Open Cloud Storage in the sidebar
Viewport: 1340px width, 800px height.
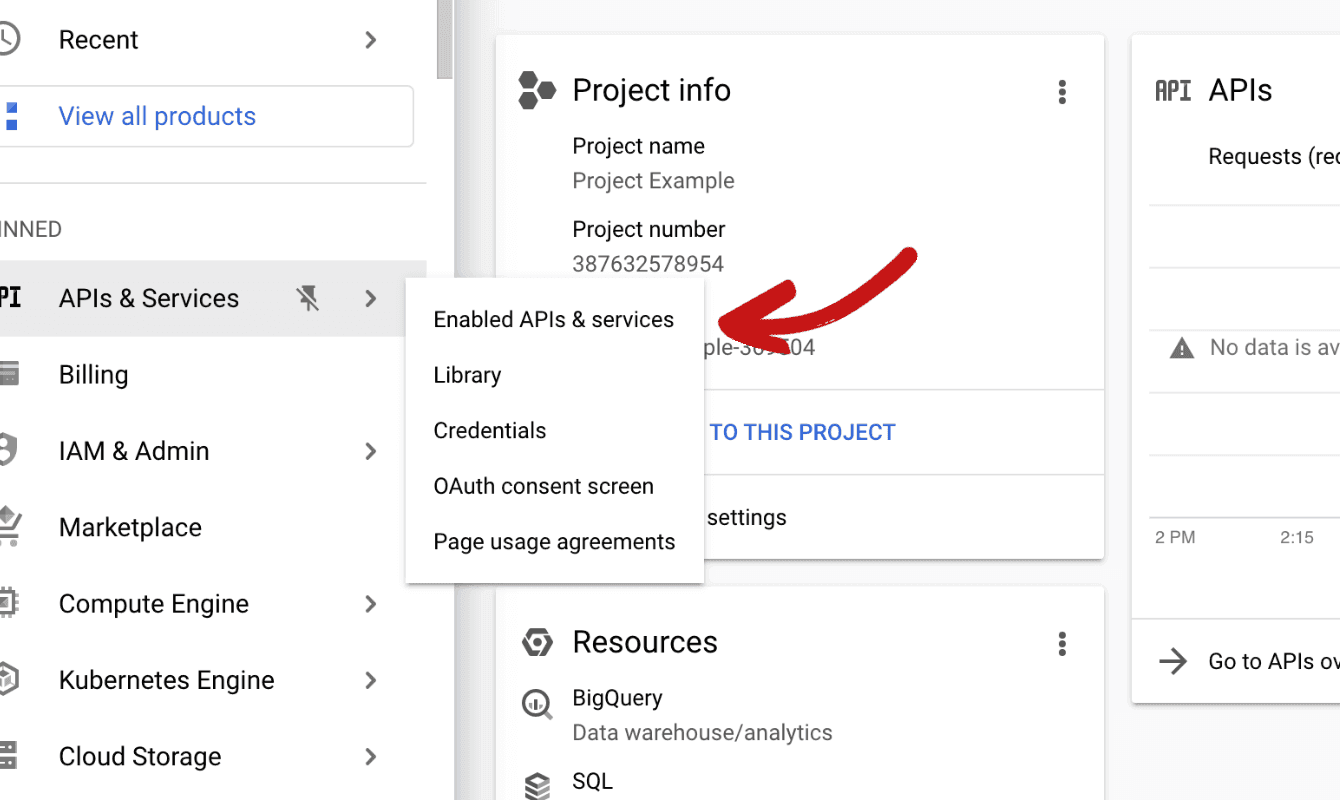213,756
